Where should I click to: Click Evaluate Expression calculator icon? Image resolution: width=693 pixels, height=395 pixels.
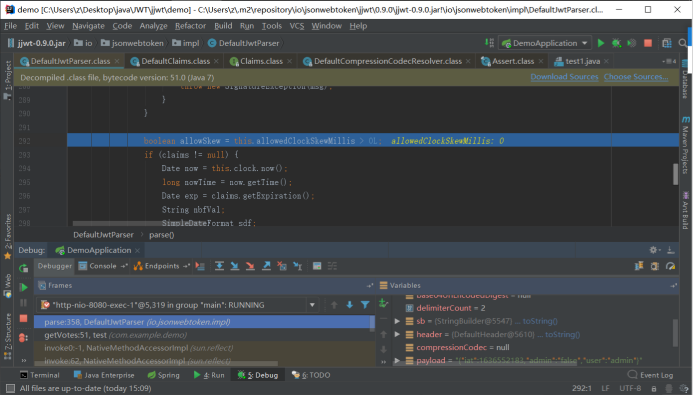(317, 266)
